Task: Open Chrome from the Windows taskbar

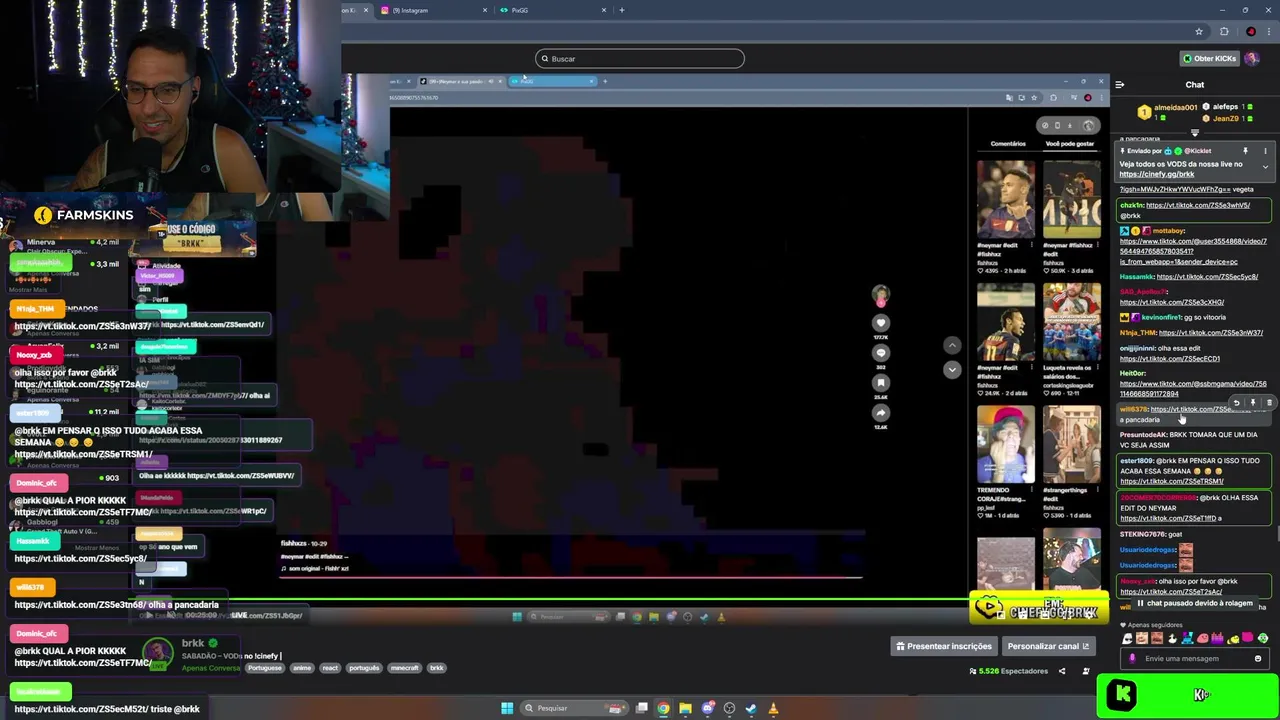Action: coord(663,708)
